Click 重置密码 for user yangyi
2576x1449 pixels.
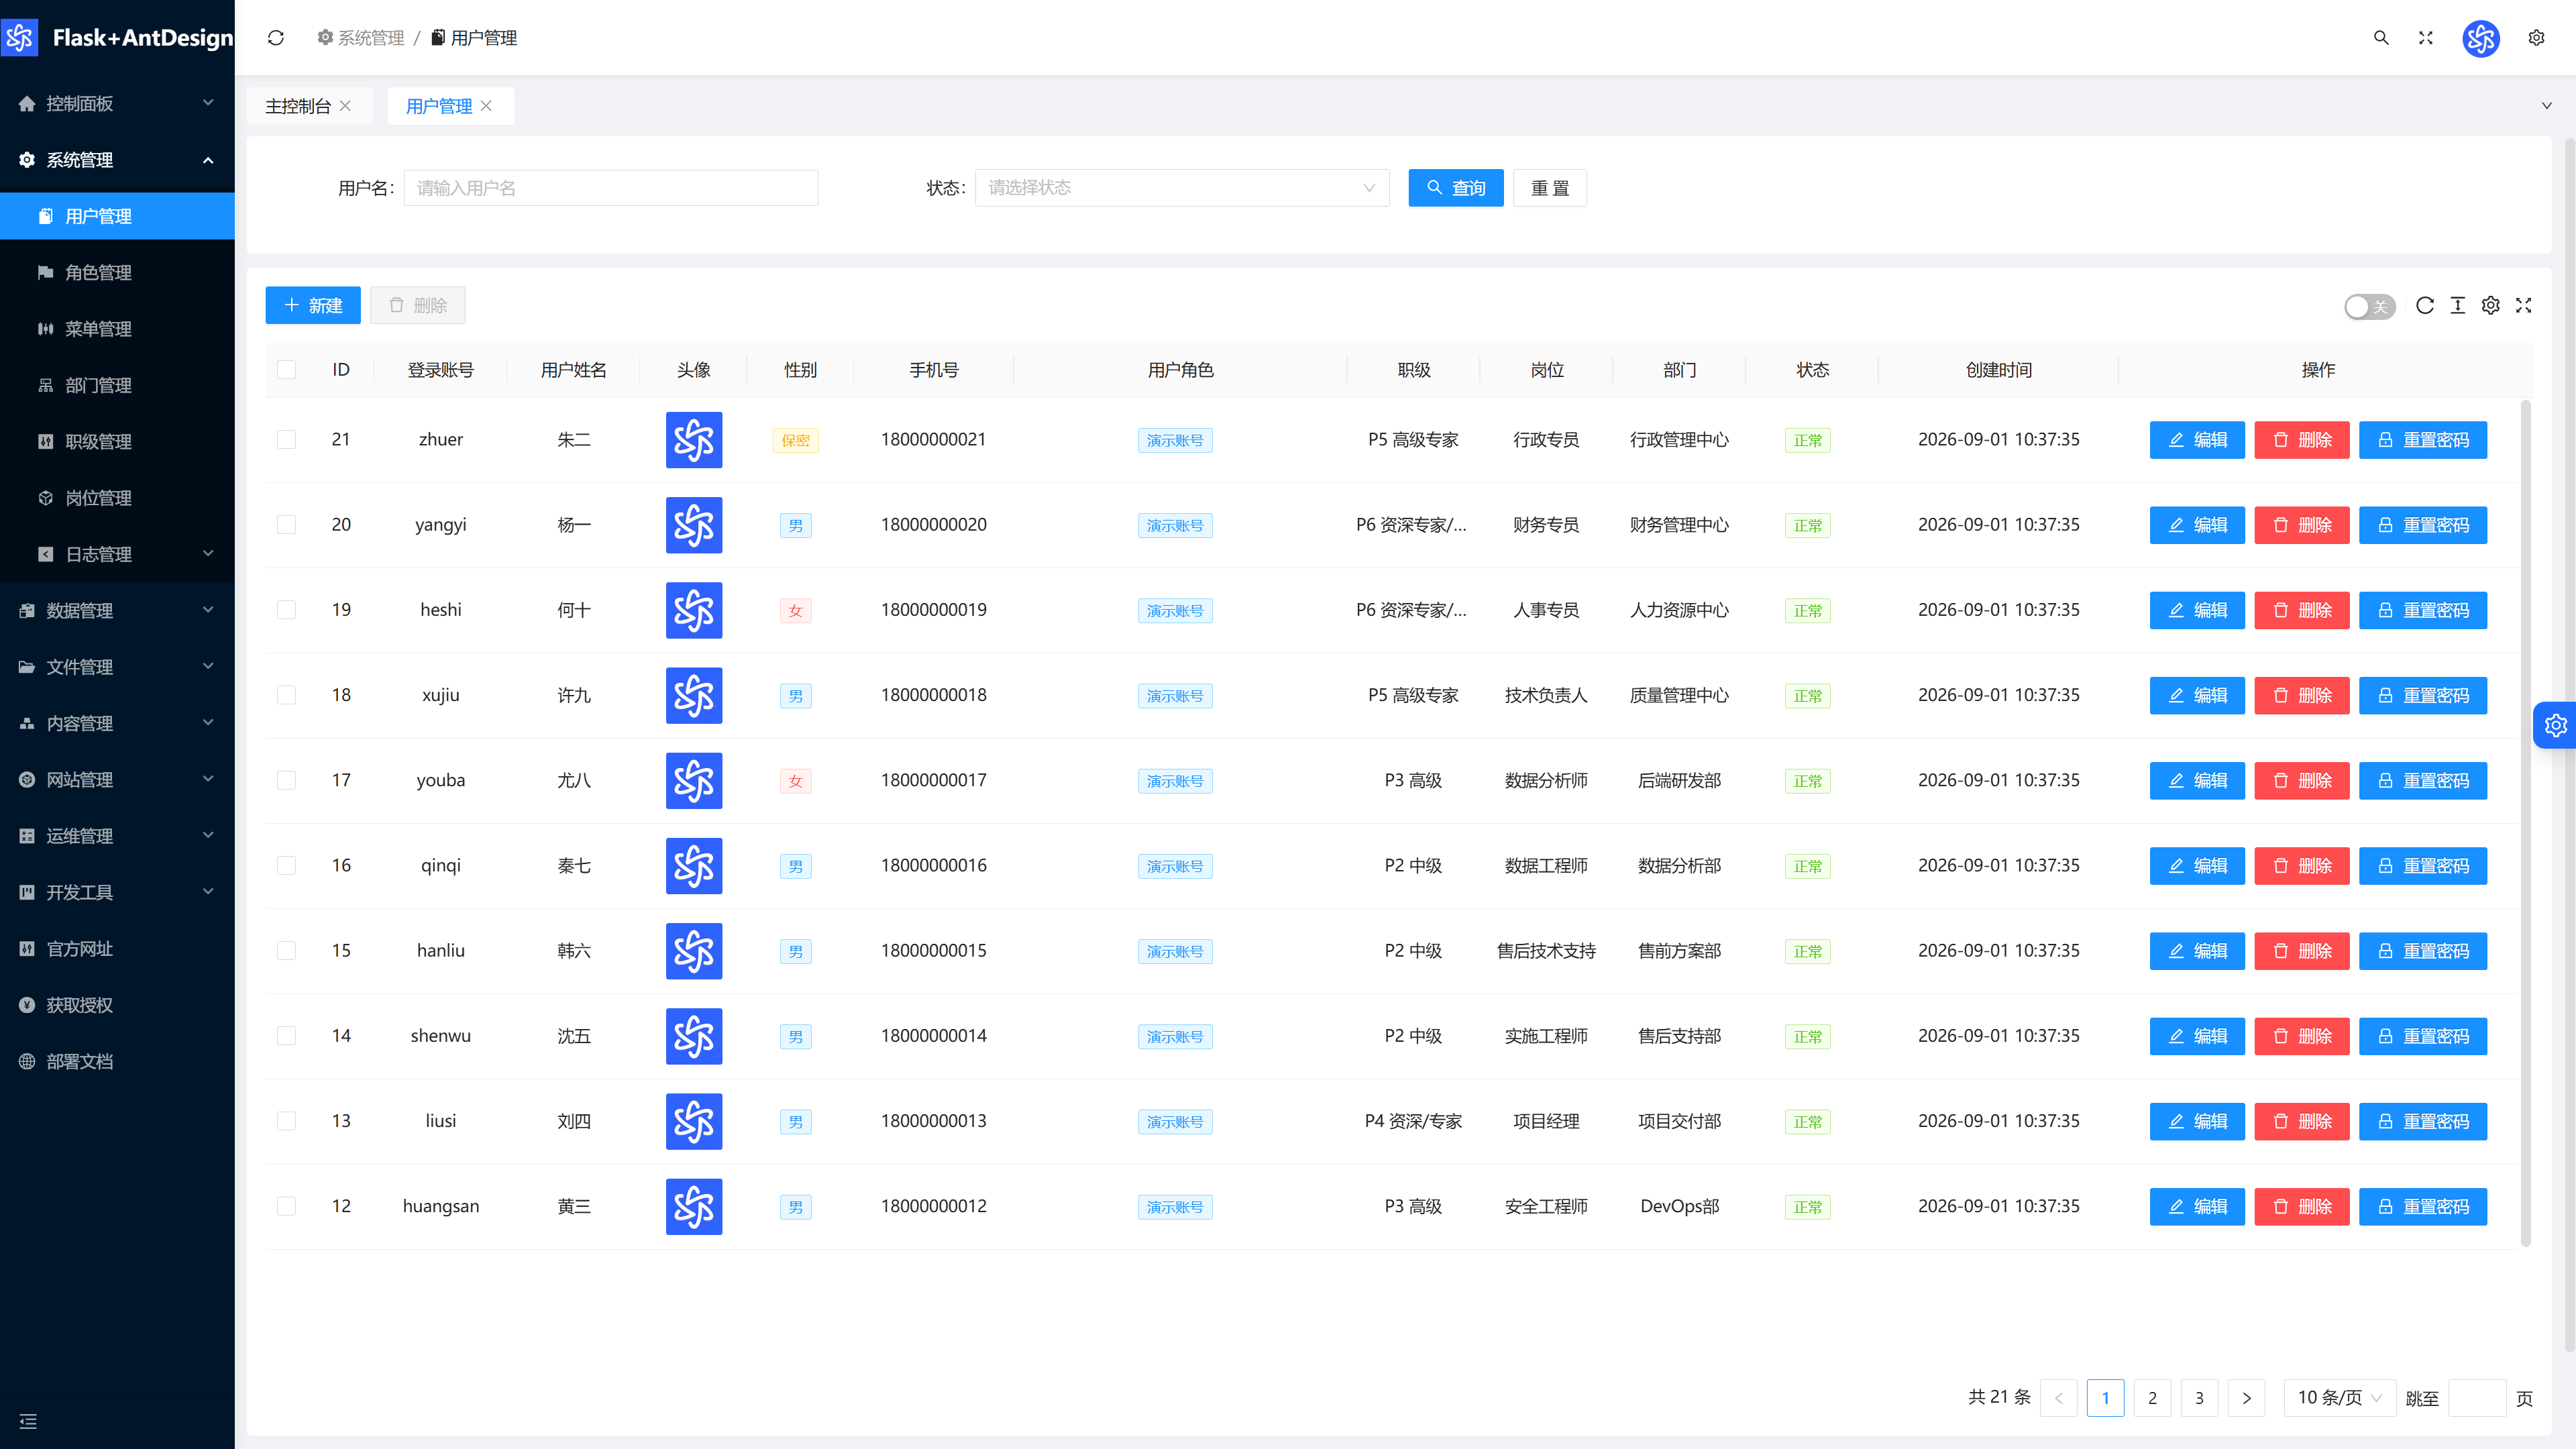(2422, 525)
